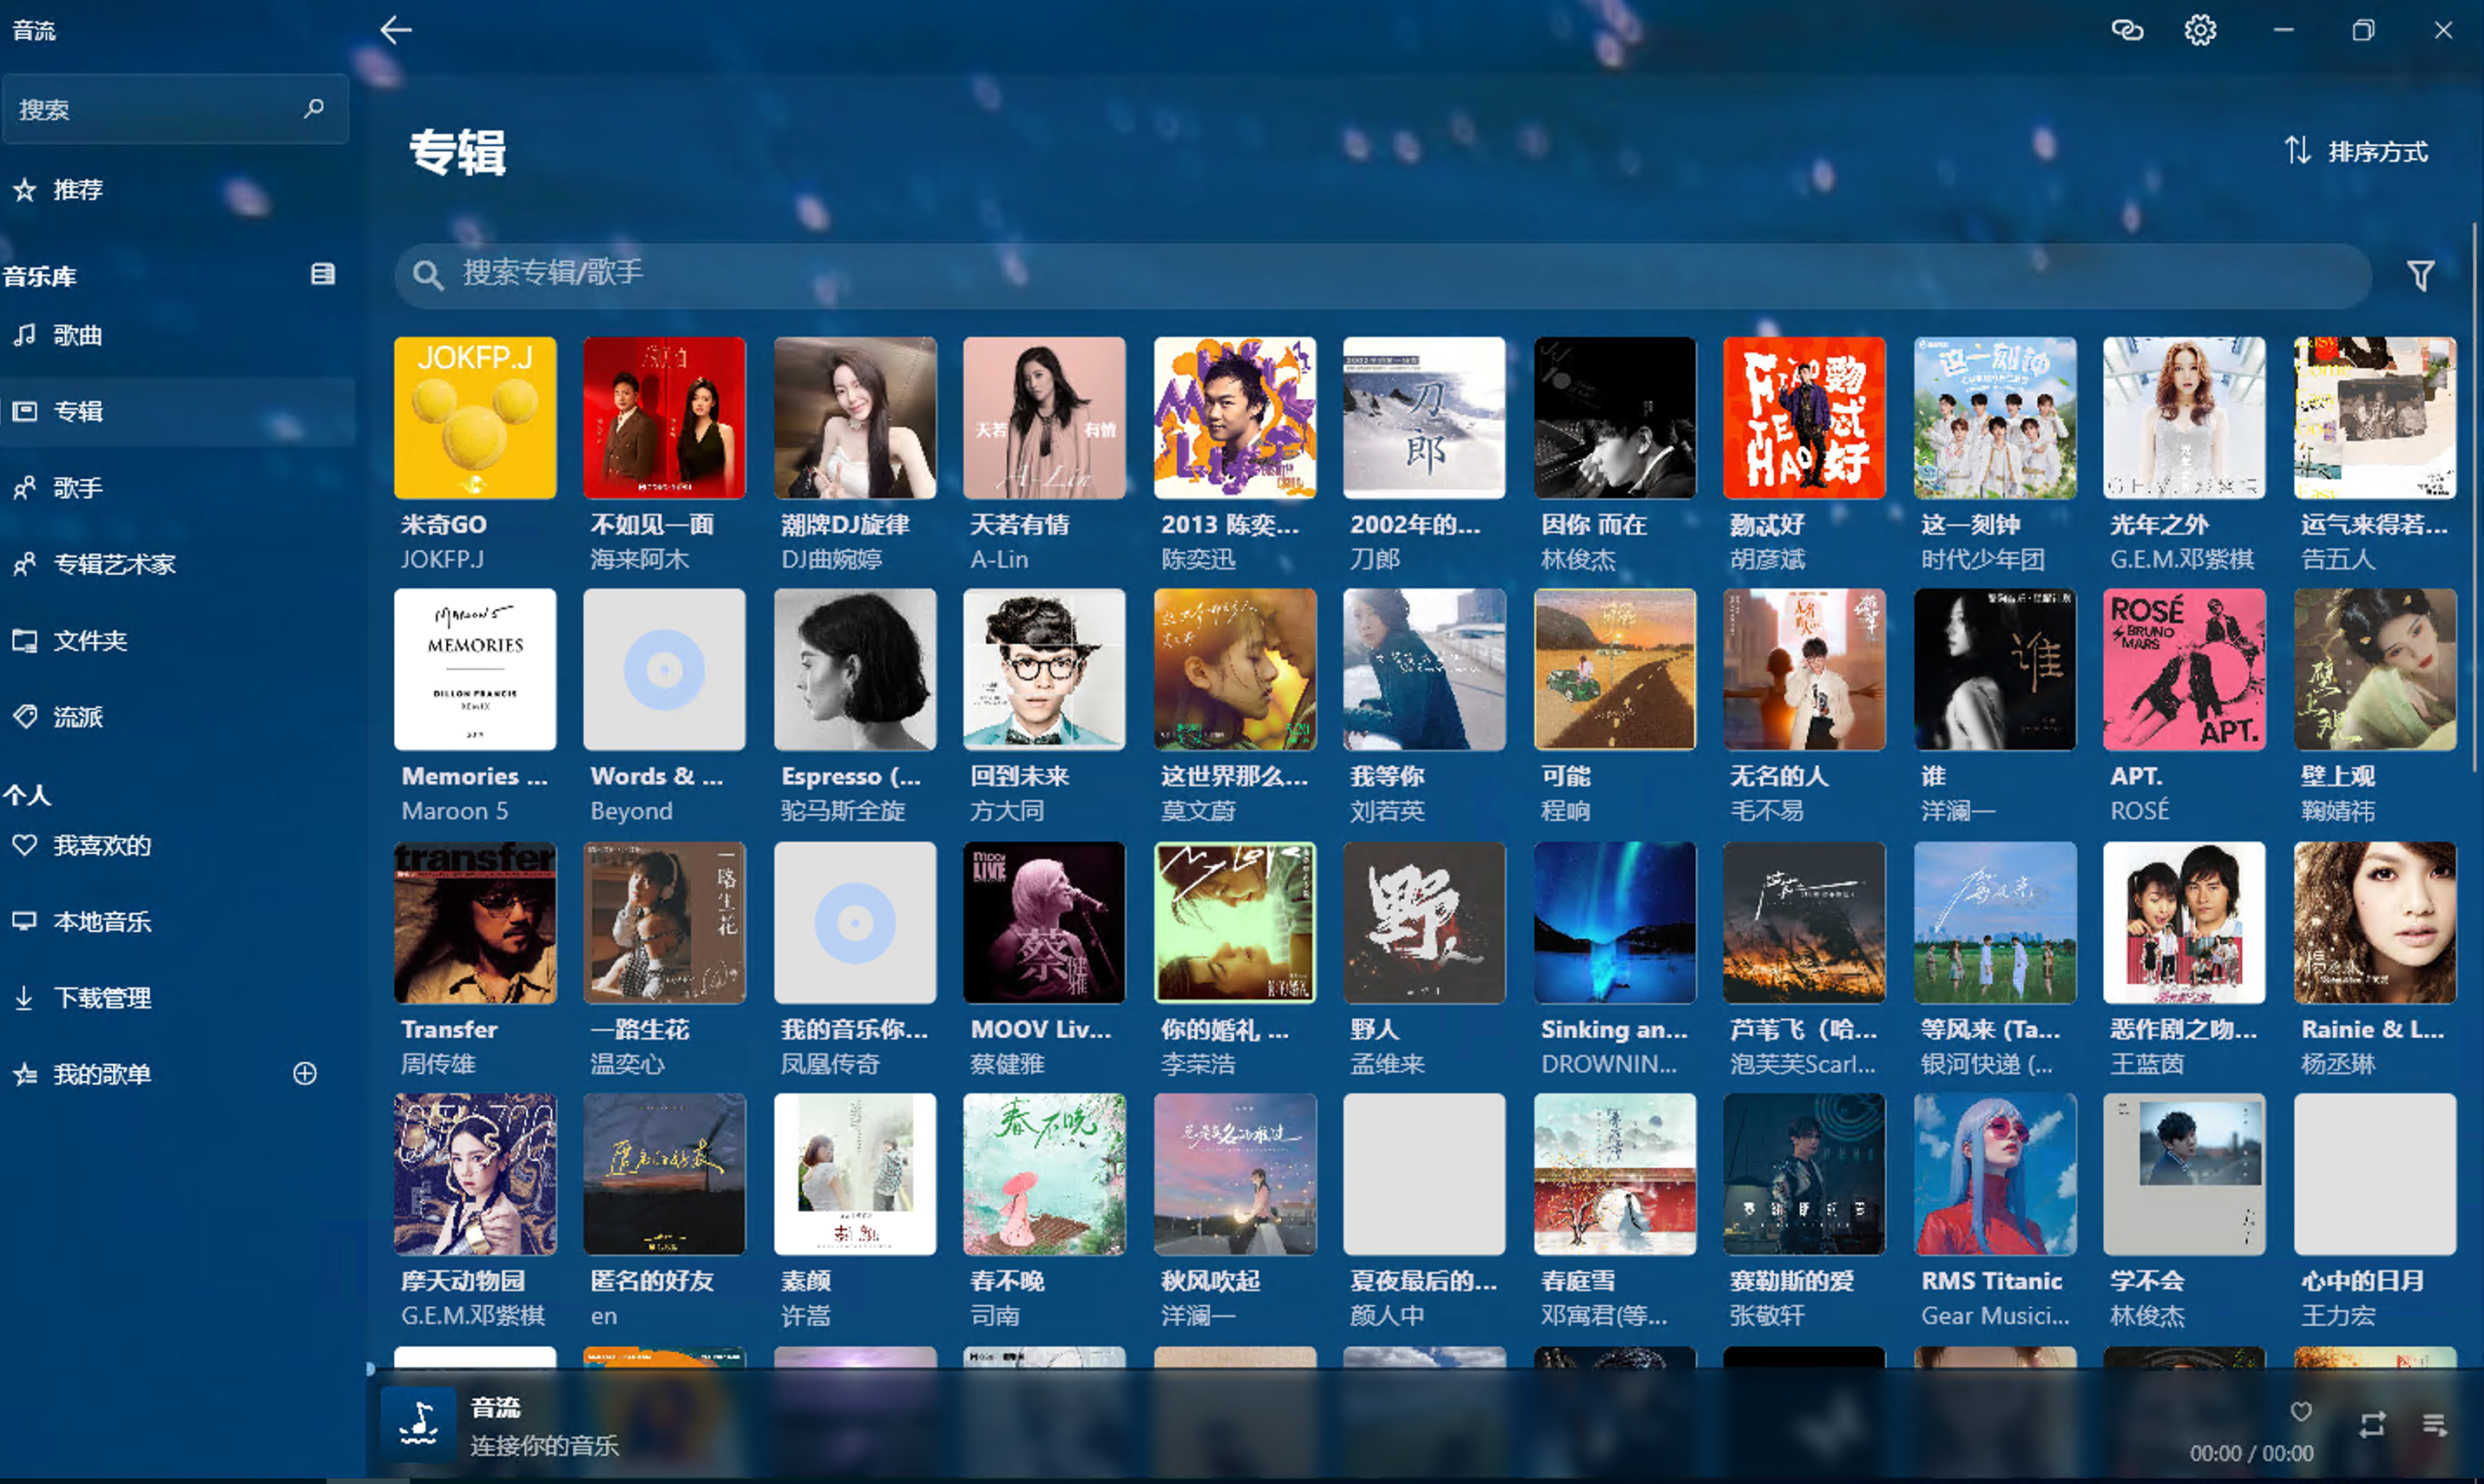Open the 这一刻钟 album cover
Image resolution: width=2484 pixels, height=1484 pixels.
tap(1995, 418)
